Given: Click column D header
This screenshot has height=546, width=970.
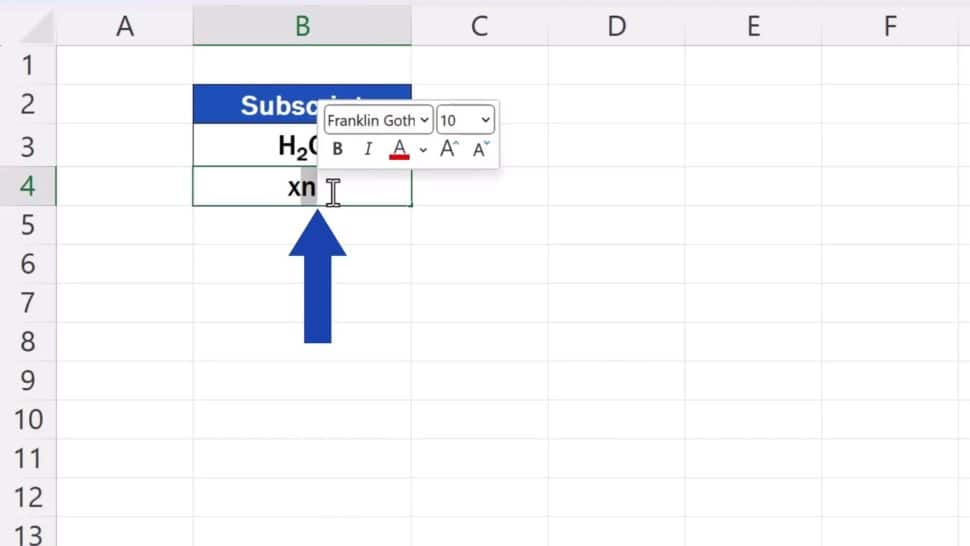Looking at the screenshot, I should click(x=616, y=26).
